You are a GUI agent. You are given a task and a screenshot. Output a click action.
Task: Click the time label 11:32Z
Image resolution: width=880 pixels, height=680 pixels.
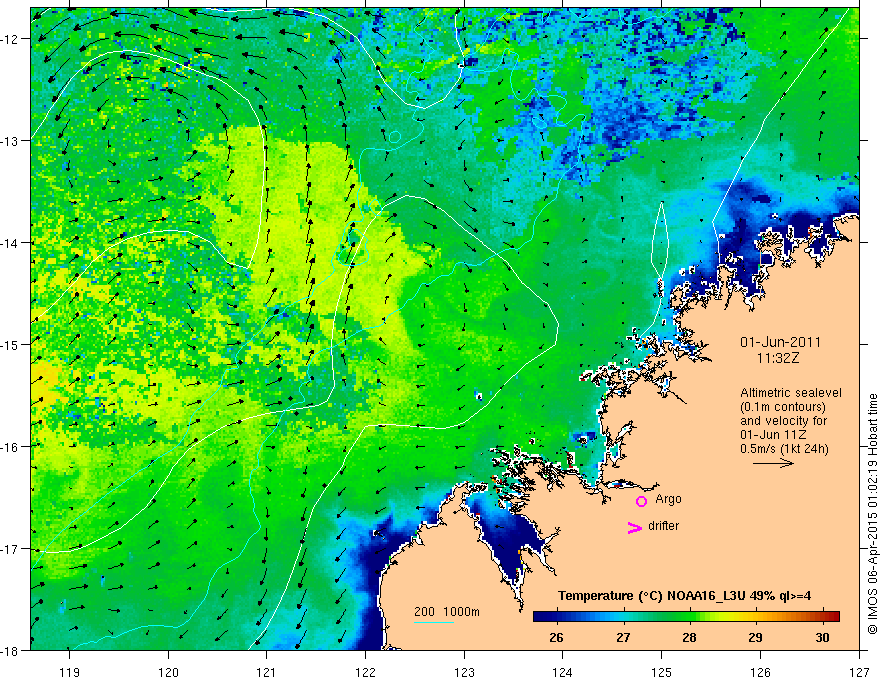pyautogui.click(x=777, y=358)
